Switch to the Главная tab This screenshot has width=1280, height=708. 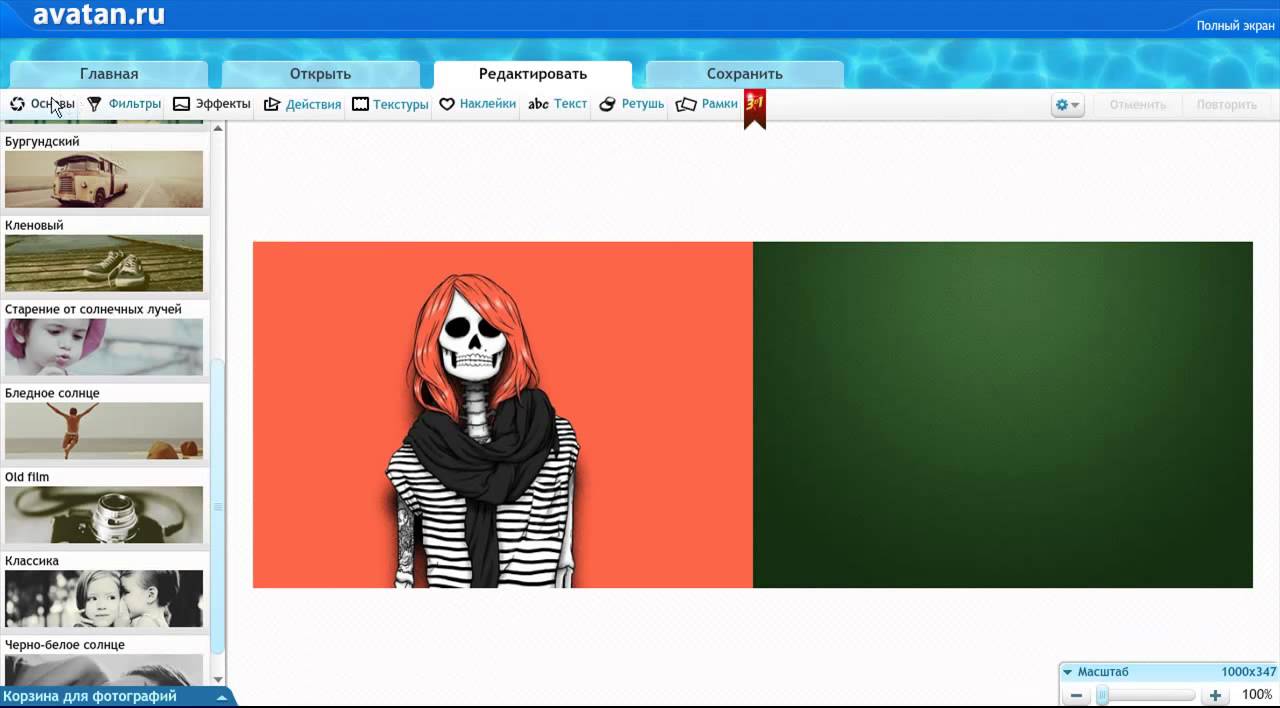109,74
